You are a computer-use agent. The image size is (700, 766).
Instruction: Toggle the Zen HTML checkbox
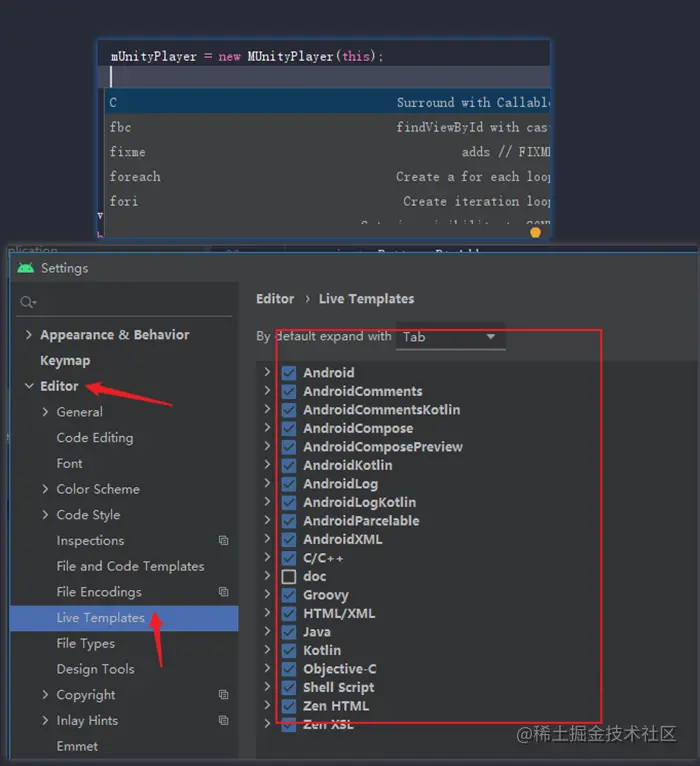point(289,706)
